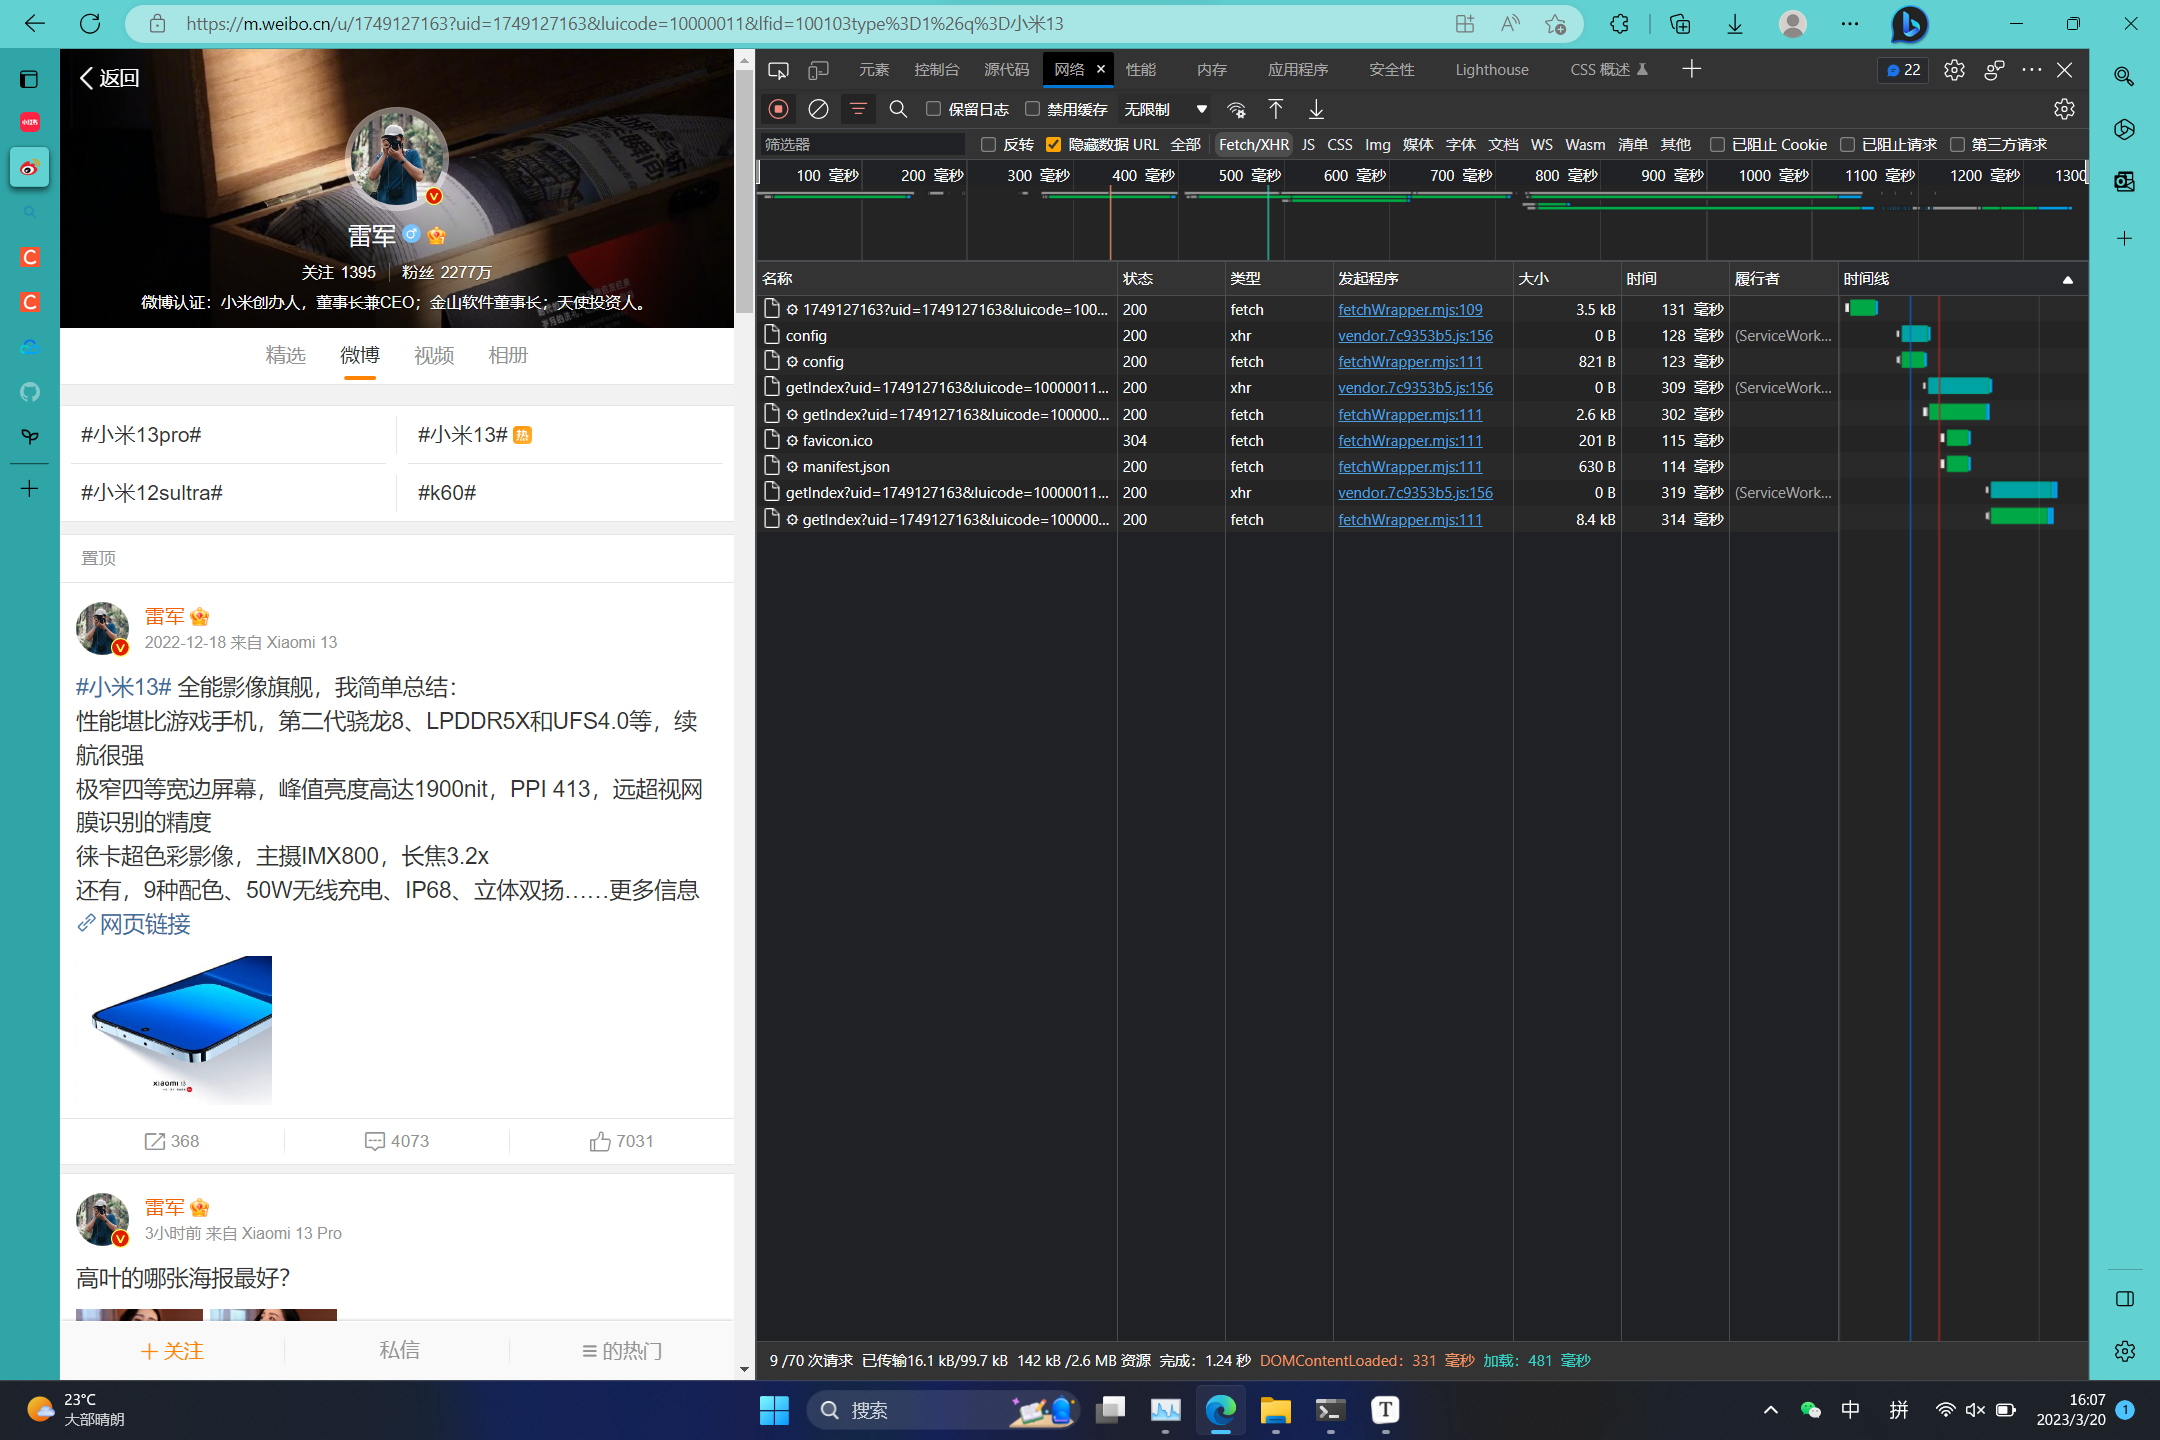Click + 关注 follow button
2160x1440 pixels.
(x=172, y=1351)
